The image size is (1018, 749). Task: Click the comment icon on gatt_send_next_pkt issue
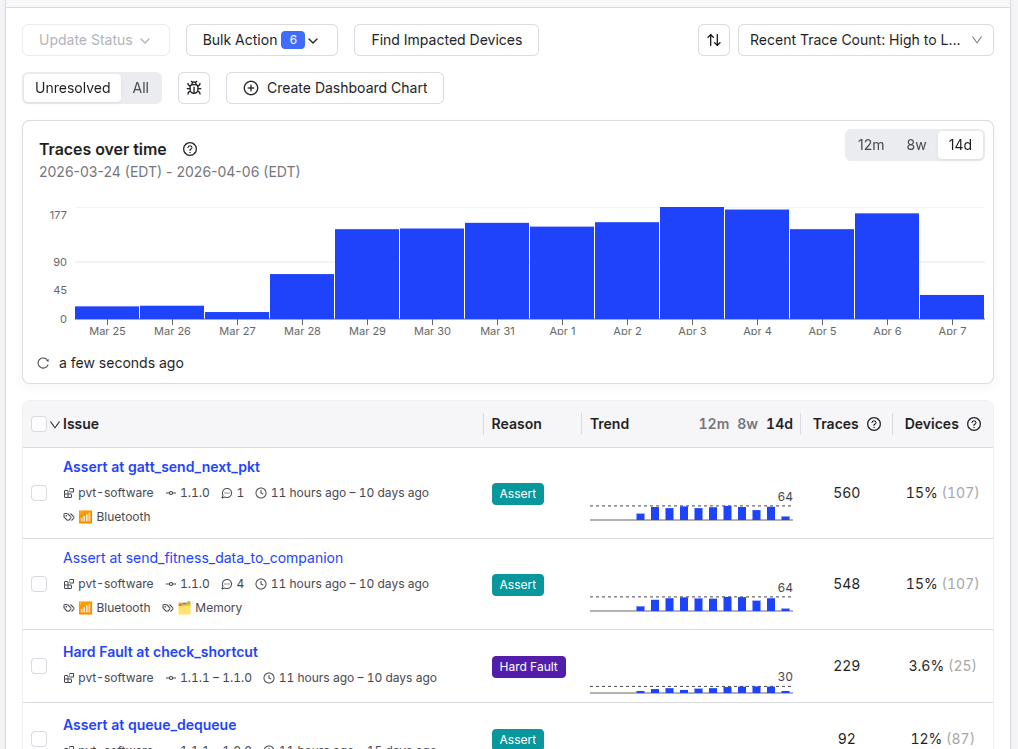(226, 493)
